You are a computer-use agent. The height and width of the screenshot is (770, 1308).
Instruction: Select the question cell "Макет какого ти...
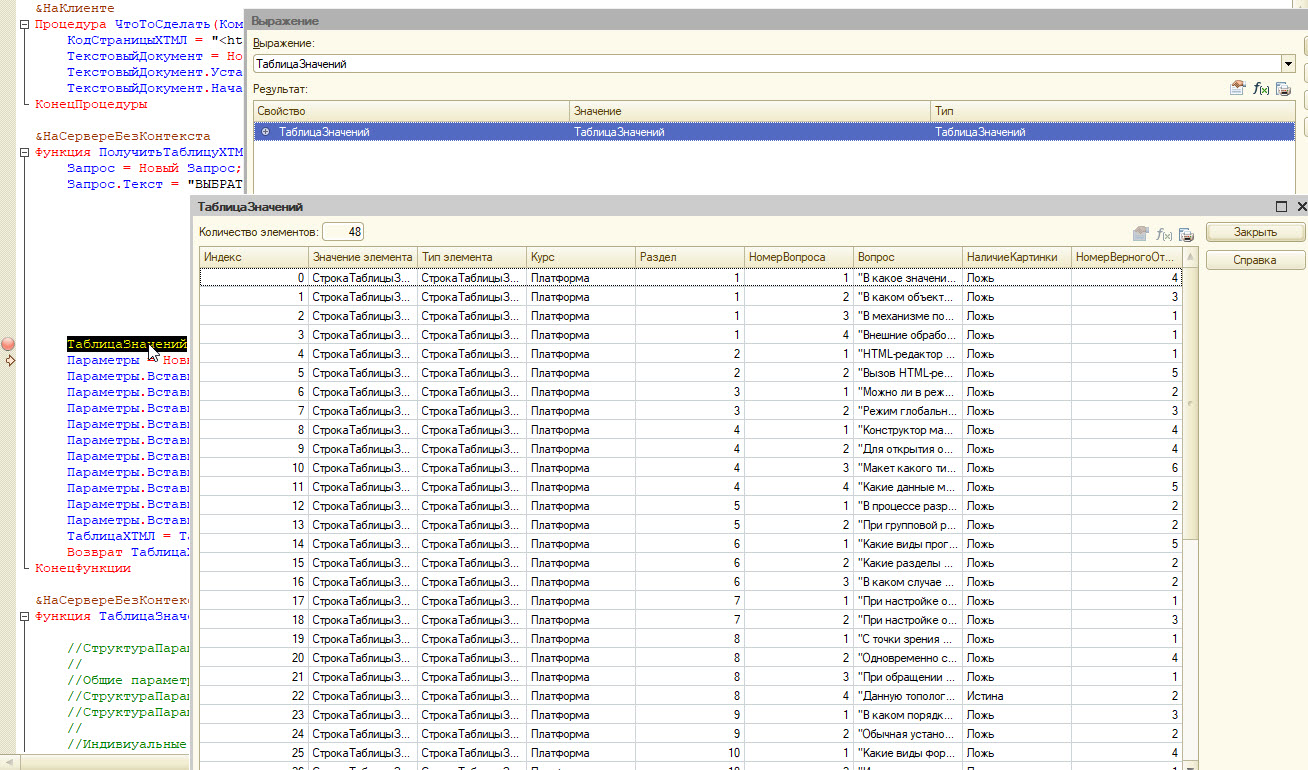click(x=908, y=468)
